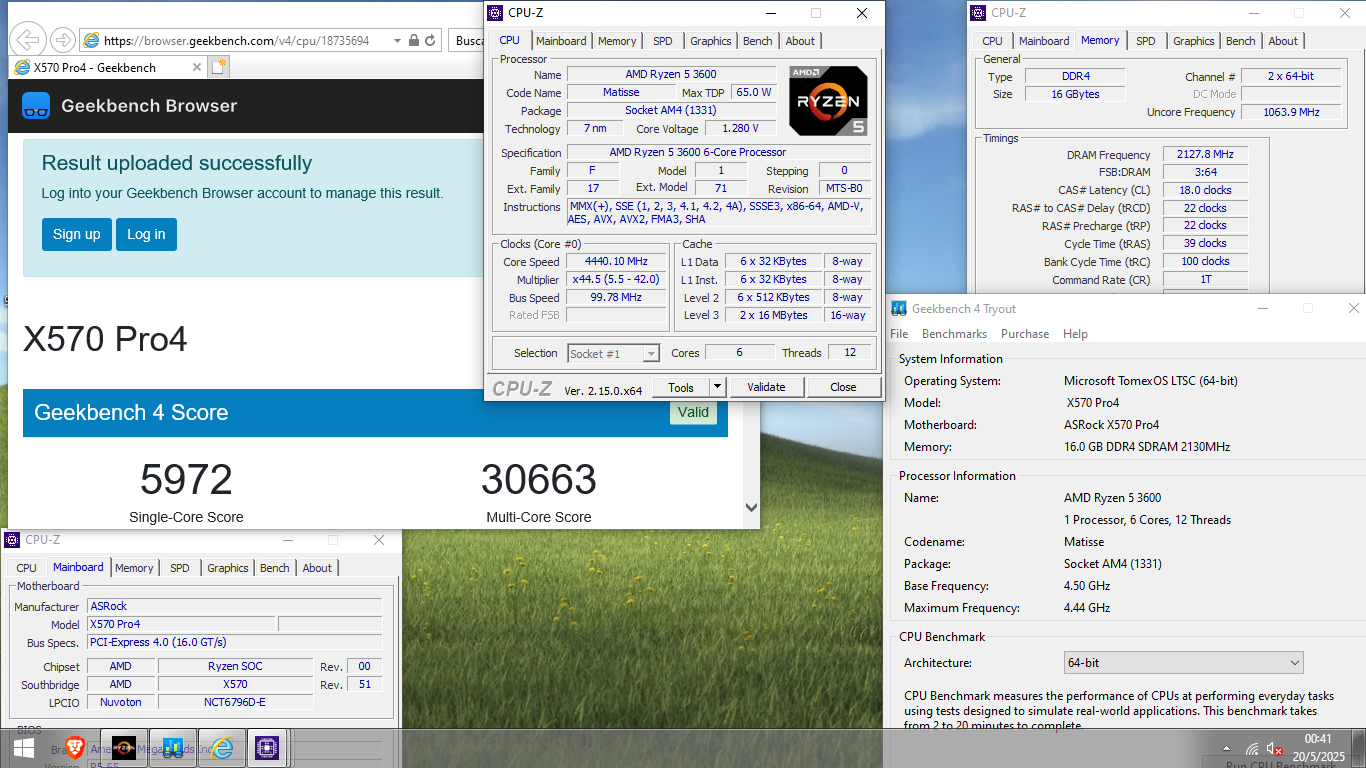This screenshot has height=768, width=1366.
Task: Switch to SPD tab in center CPU-Z window
Action: (x=662, y=41)
